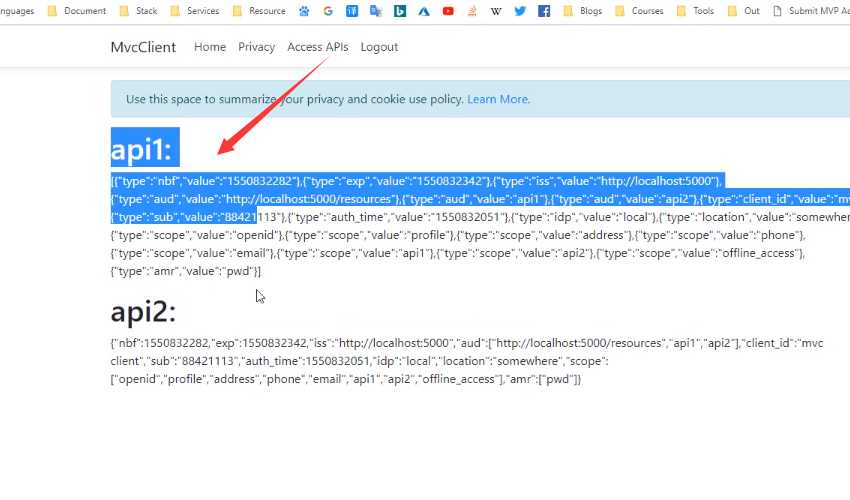This screenshot has height=500, width=850.
Task: Open the Resource bookmarks folder
Action: [x=259, y=11]
